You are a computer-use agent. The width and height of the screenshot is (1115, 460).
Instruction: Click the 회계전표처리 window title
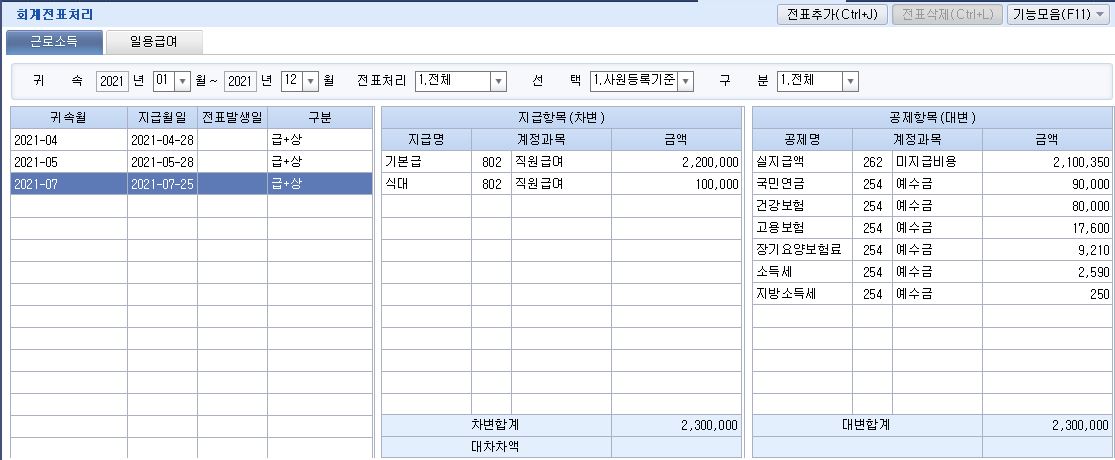pyautogui.click(x=55, y=14)
